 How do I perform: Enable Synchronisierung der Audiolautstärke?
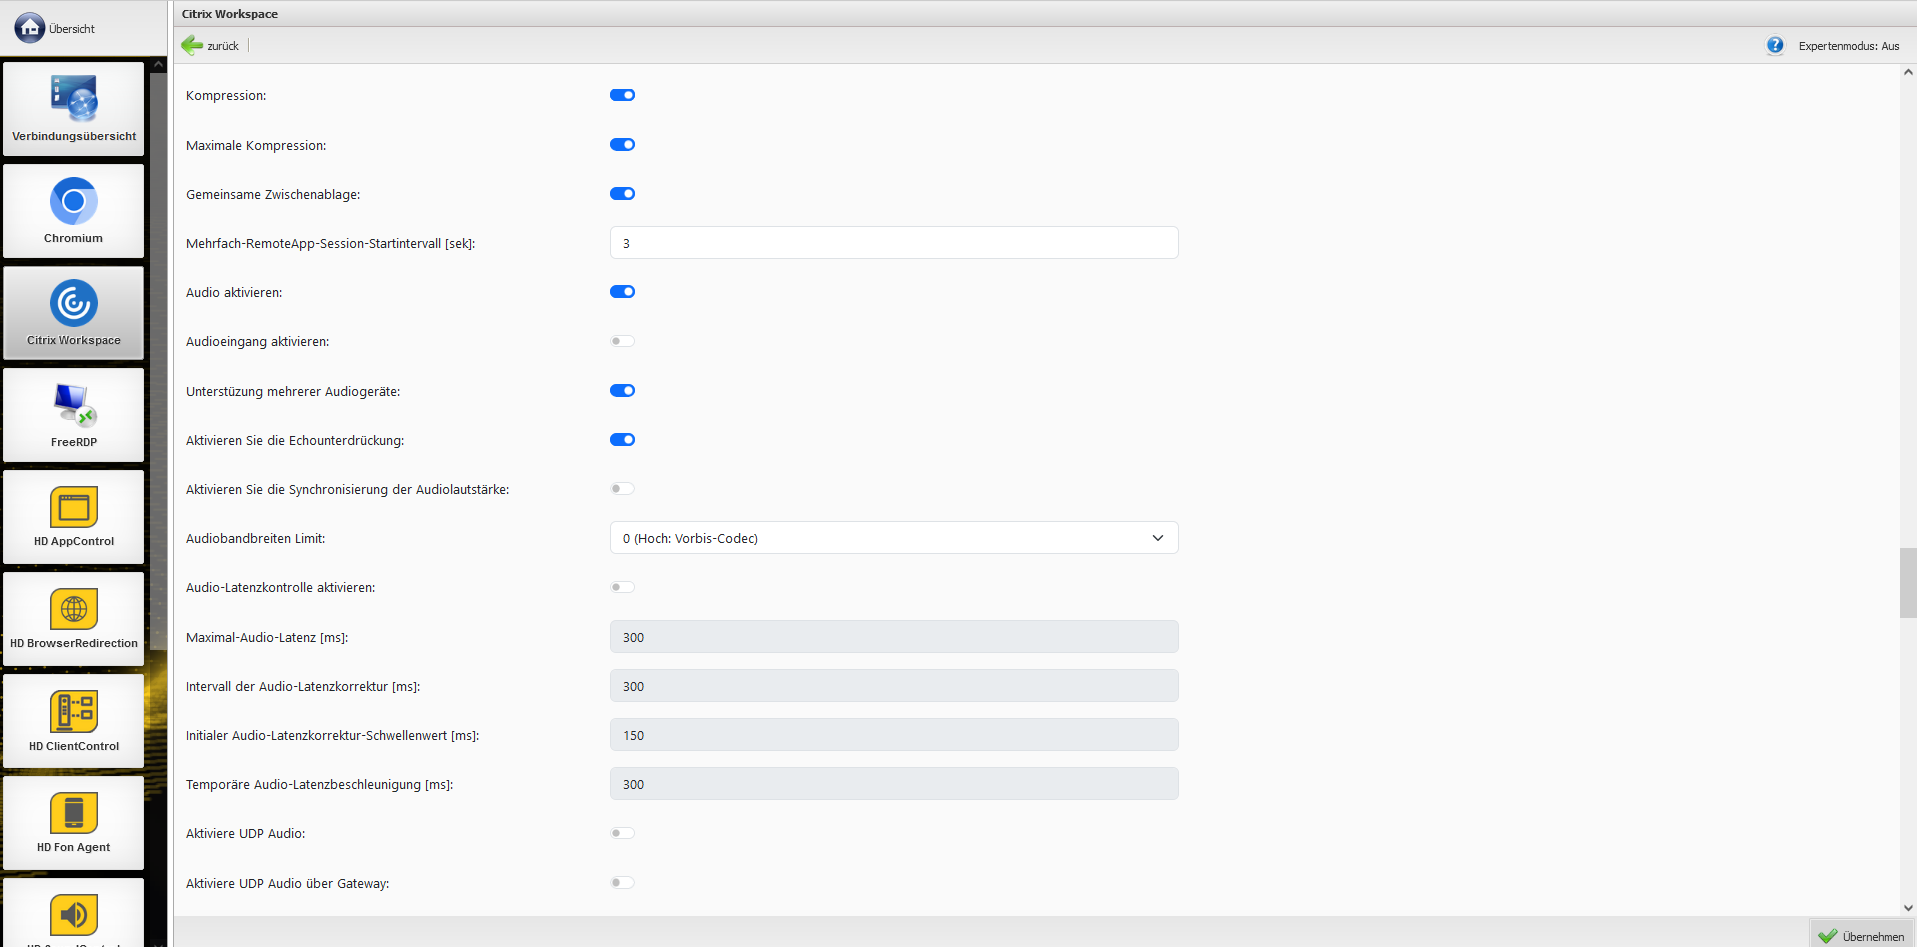pyautogui.click(x=622, y=489)
